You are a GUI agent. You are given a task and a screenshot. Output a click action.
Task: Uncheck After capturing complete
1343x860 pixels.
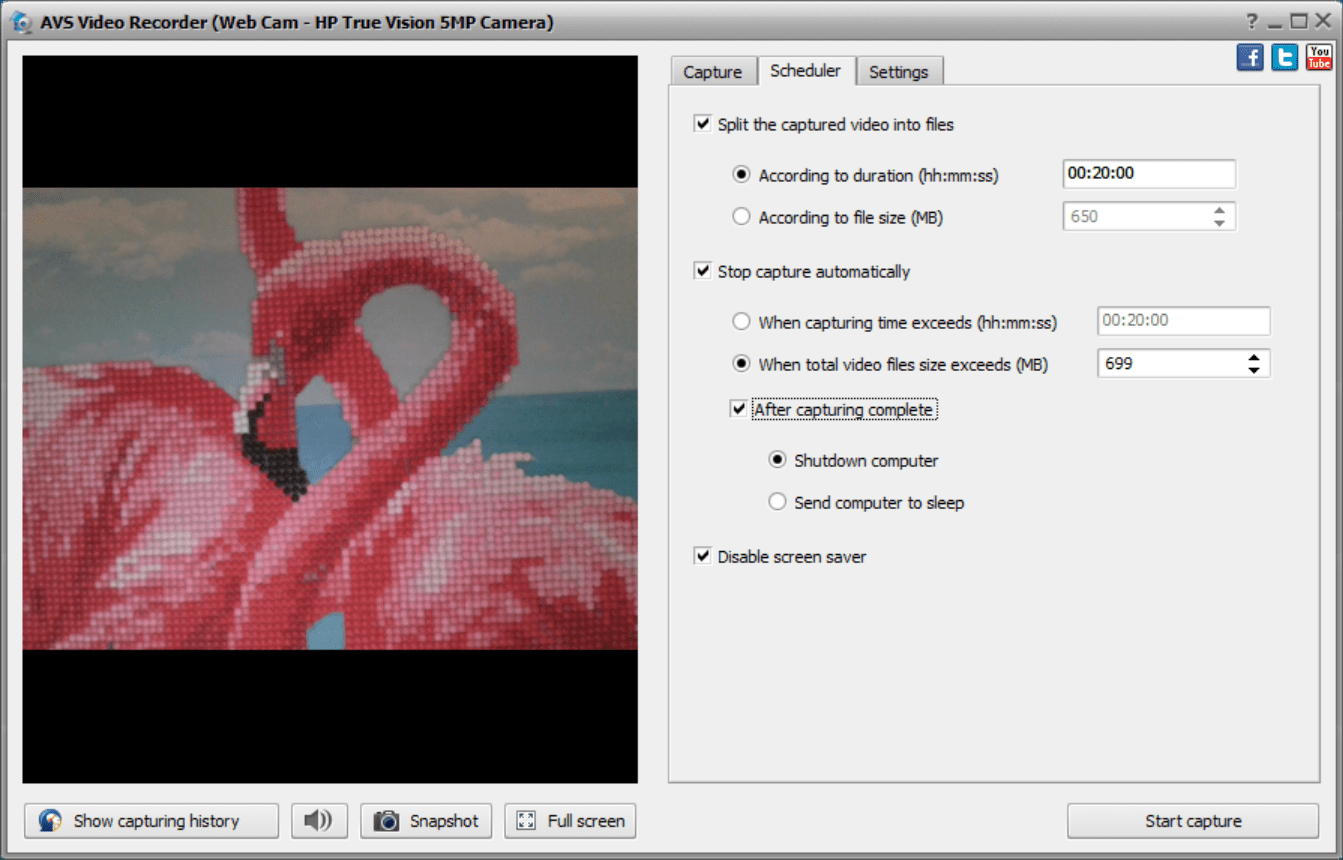tap(738, 409)
